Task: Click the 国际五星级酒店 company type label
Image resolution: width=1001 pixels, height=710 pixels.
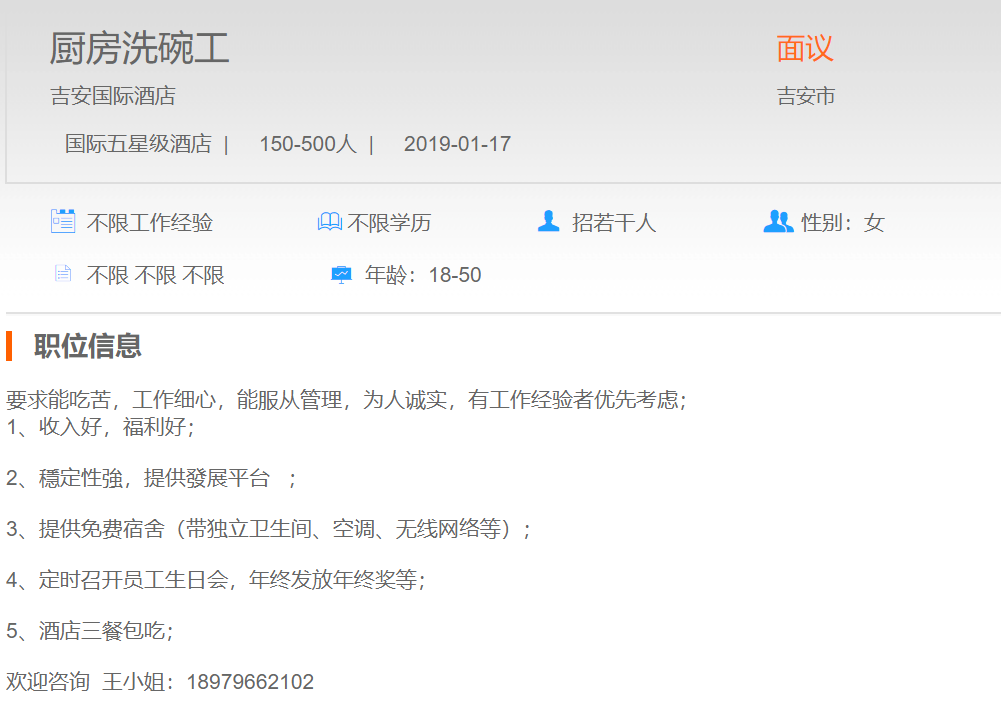Action: pos(138,144)
